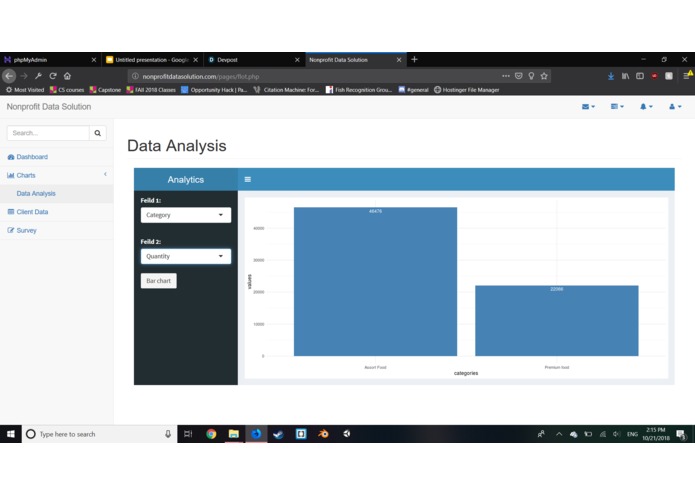Click the Bar chart button
The width and height of the screenshot is (695, 494).
(159, 281)
